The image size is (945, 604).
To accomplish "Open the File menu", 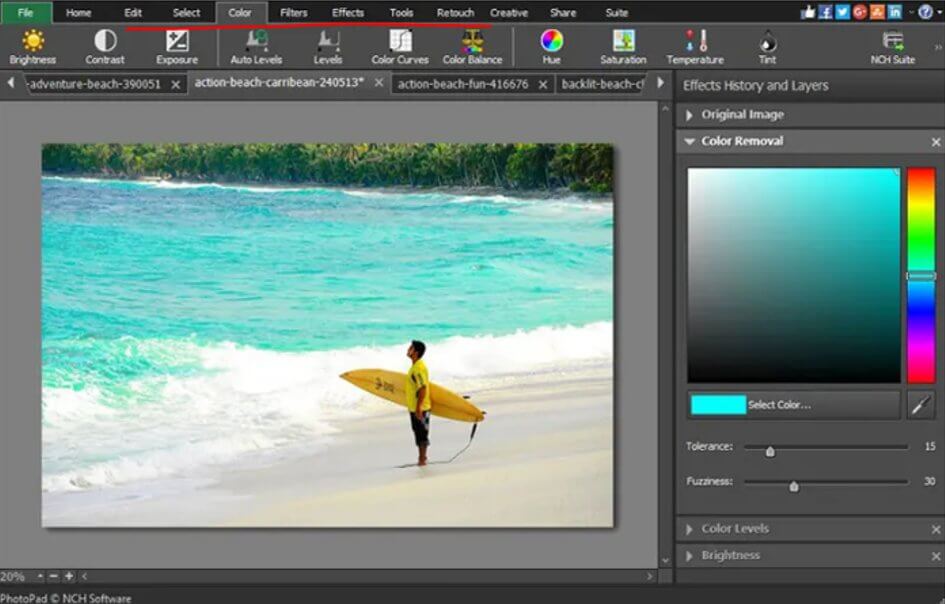I will pos(26,12).
